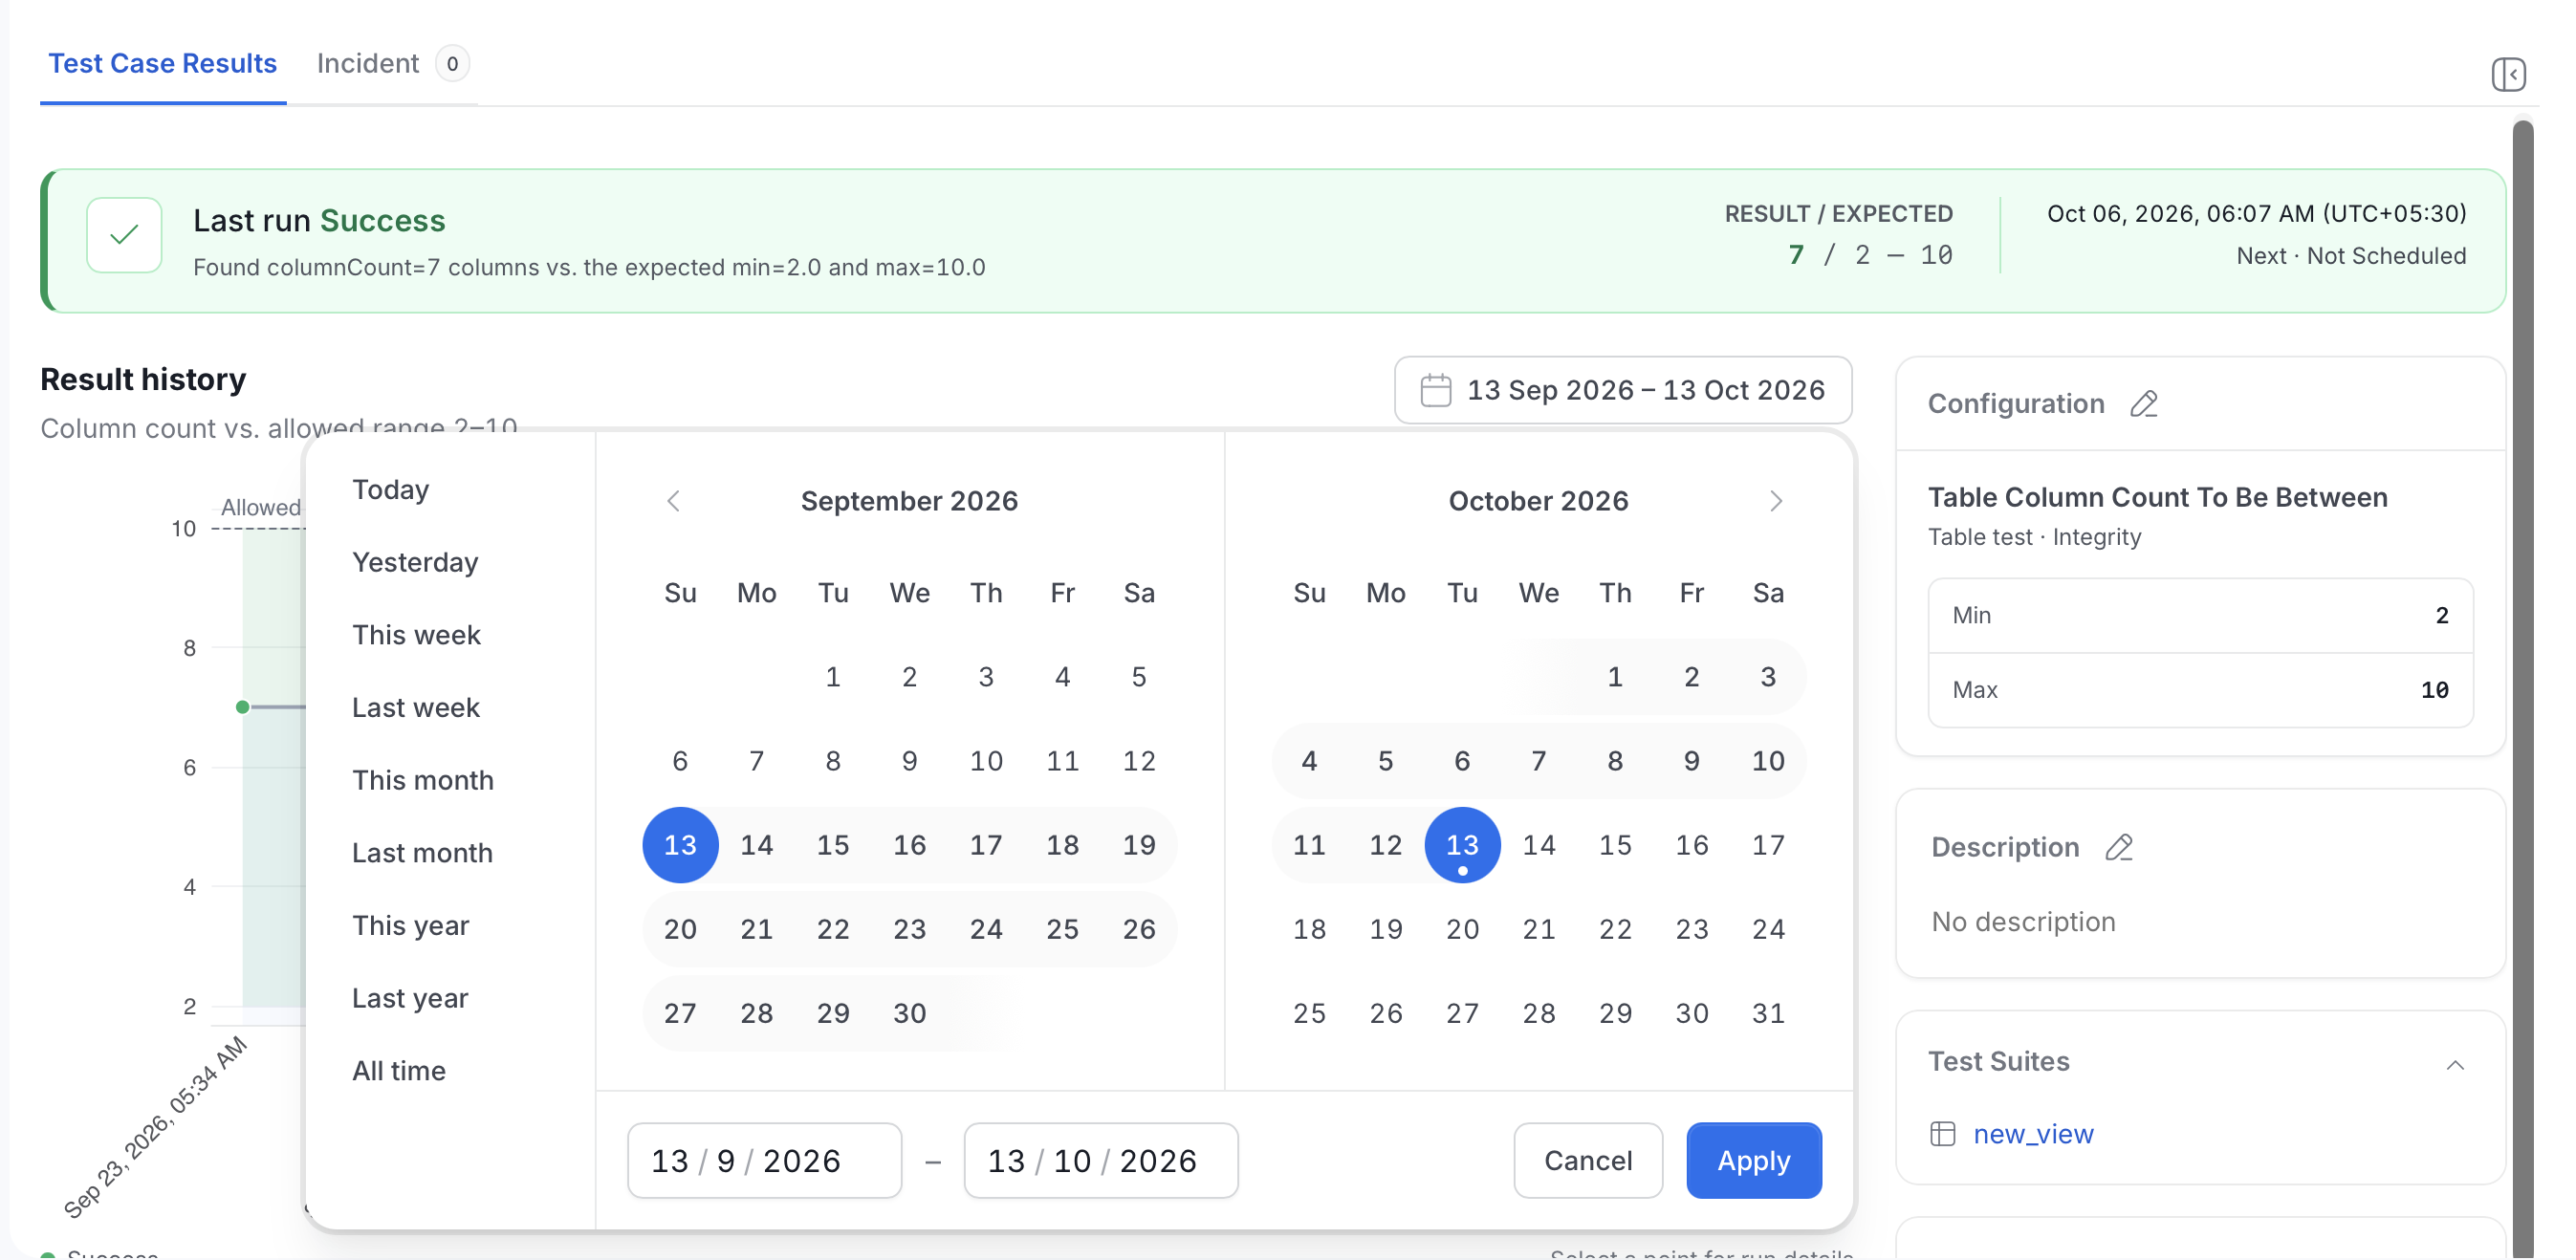
Task: Choose October 6 in the calendar
Action: 1462,761
